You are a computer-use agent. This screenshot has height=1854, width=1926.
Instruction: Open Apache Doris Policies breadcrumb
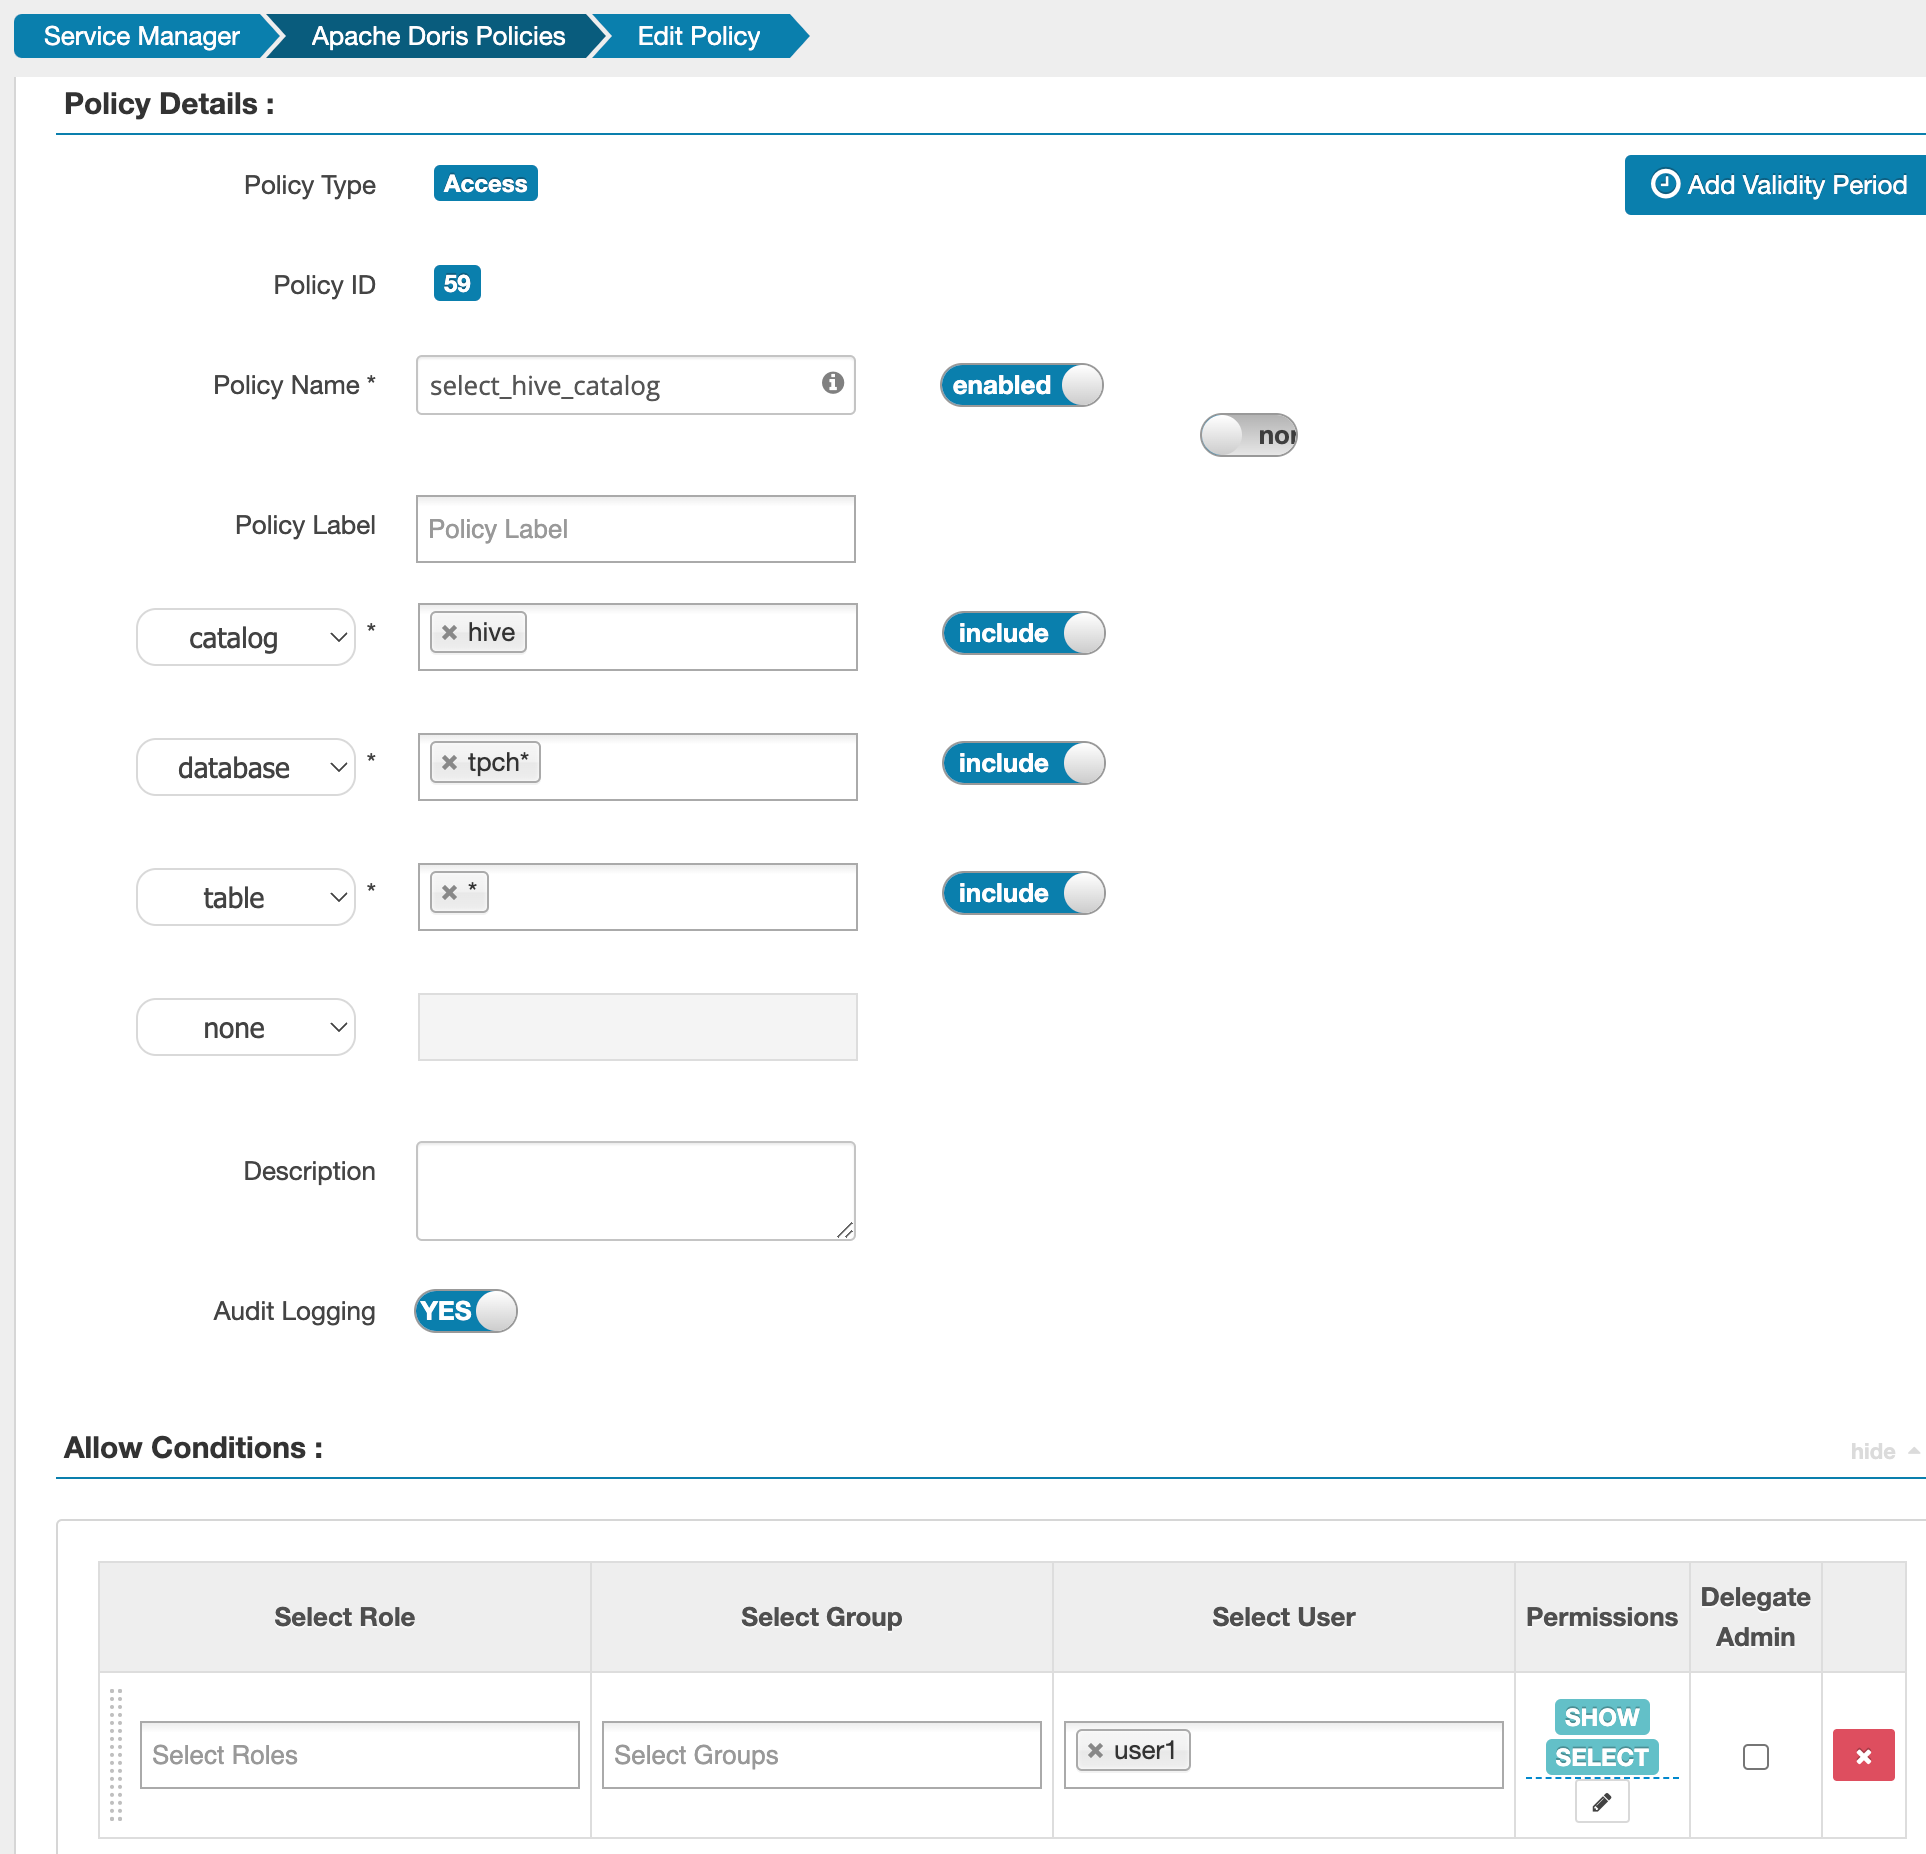point(438,36)
